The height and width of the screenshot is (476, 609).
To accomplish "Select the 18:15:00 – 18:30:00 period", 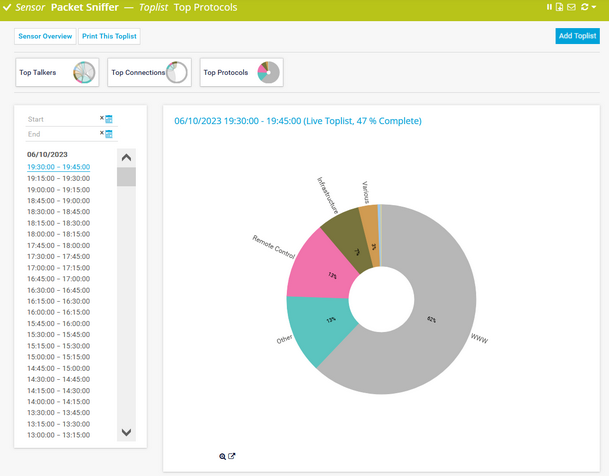I will click(59, 223).
